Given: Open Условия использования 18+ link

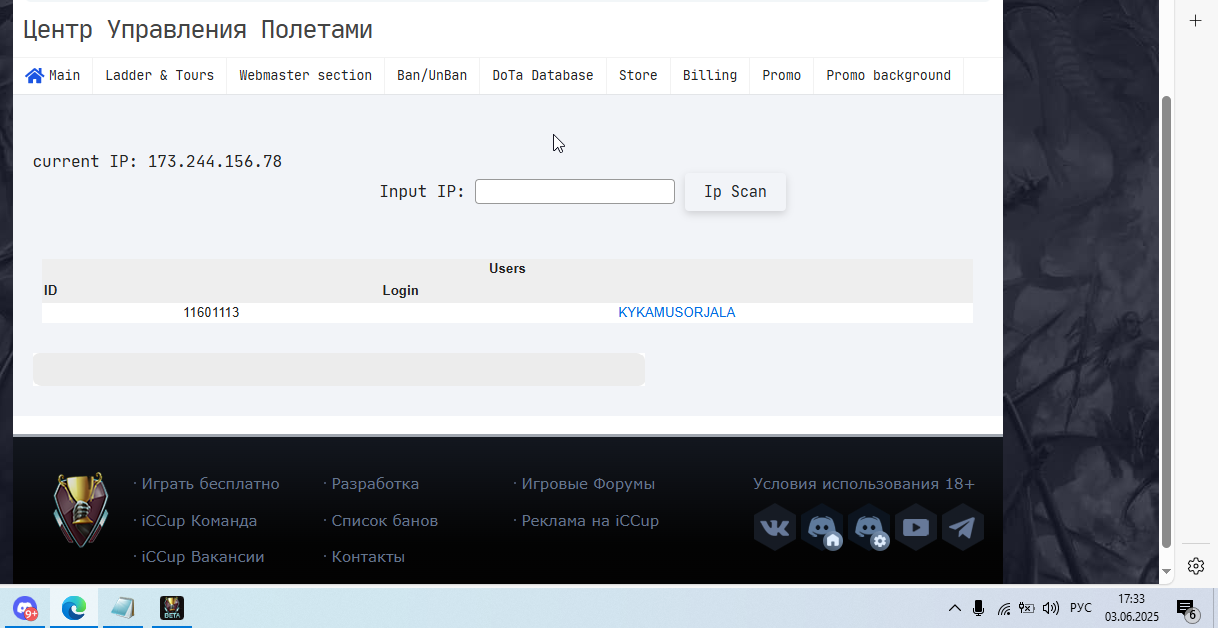Looking at the screenshot, I should point(864,484).
